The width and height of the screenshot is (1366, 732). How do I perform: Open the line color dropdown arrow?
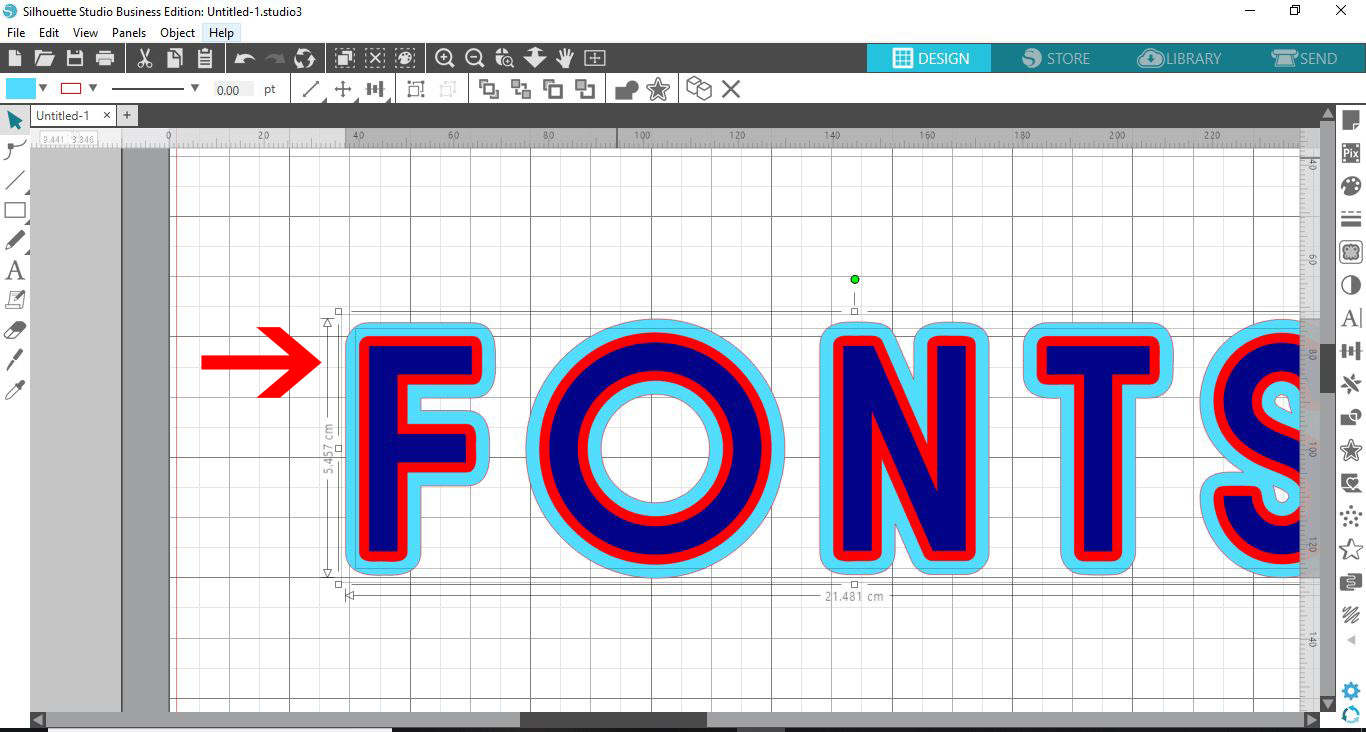coord(93,88)
